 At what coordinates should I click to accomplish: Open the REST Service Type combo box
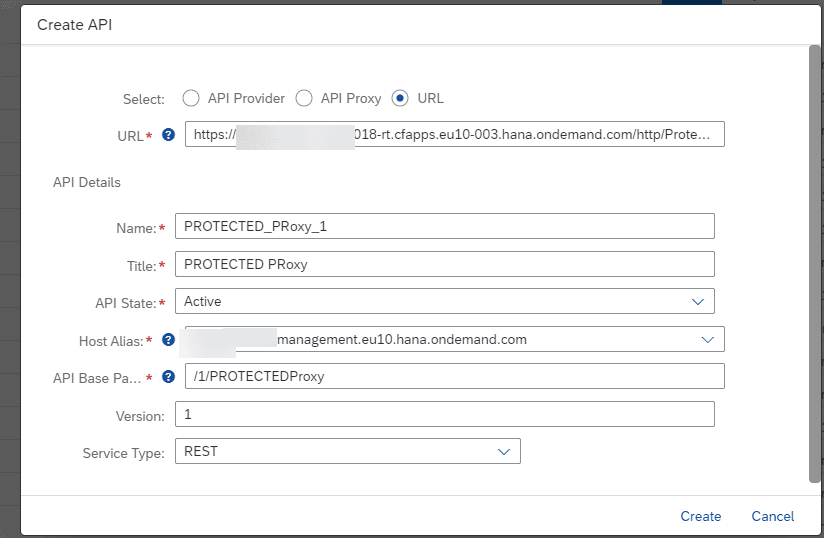[347, 451]
